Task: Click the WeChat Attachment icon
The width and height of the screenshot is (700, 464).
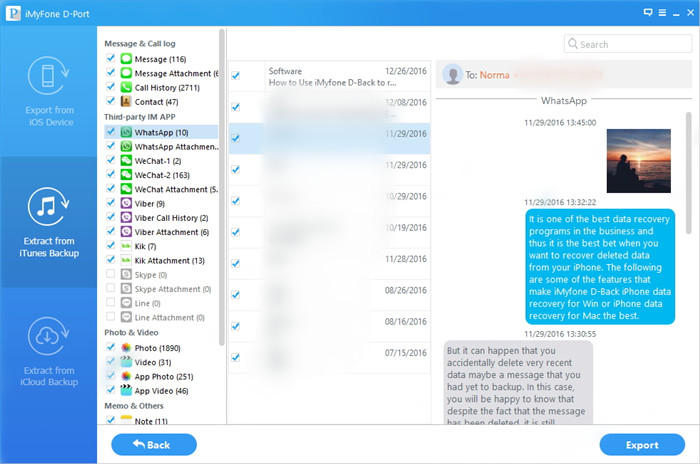Action: (x=126, y=189)
